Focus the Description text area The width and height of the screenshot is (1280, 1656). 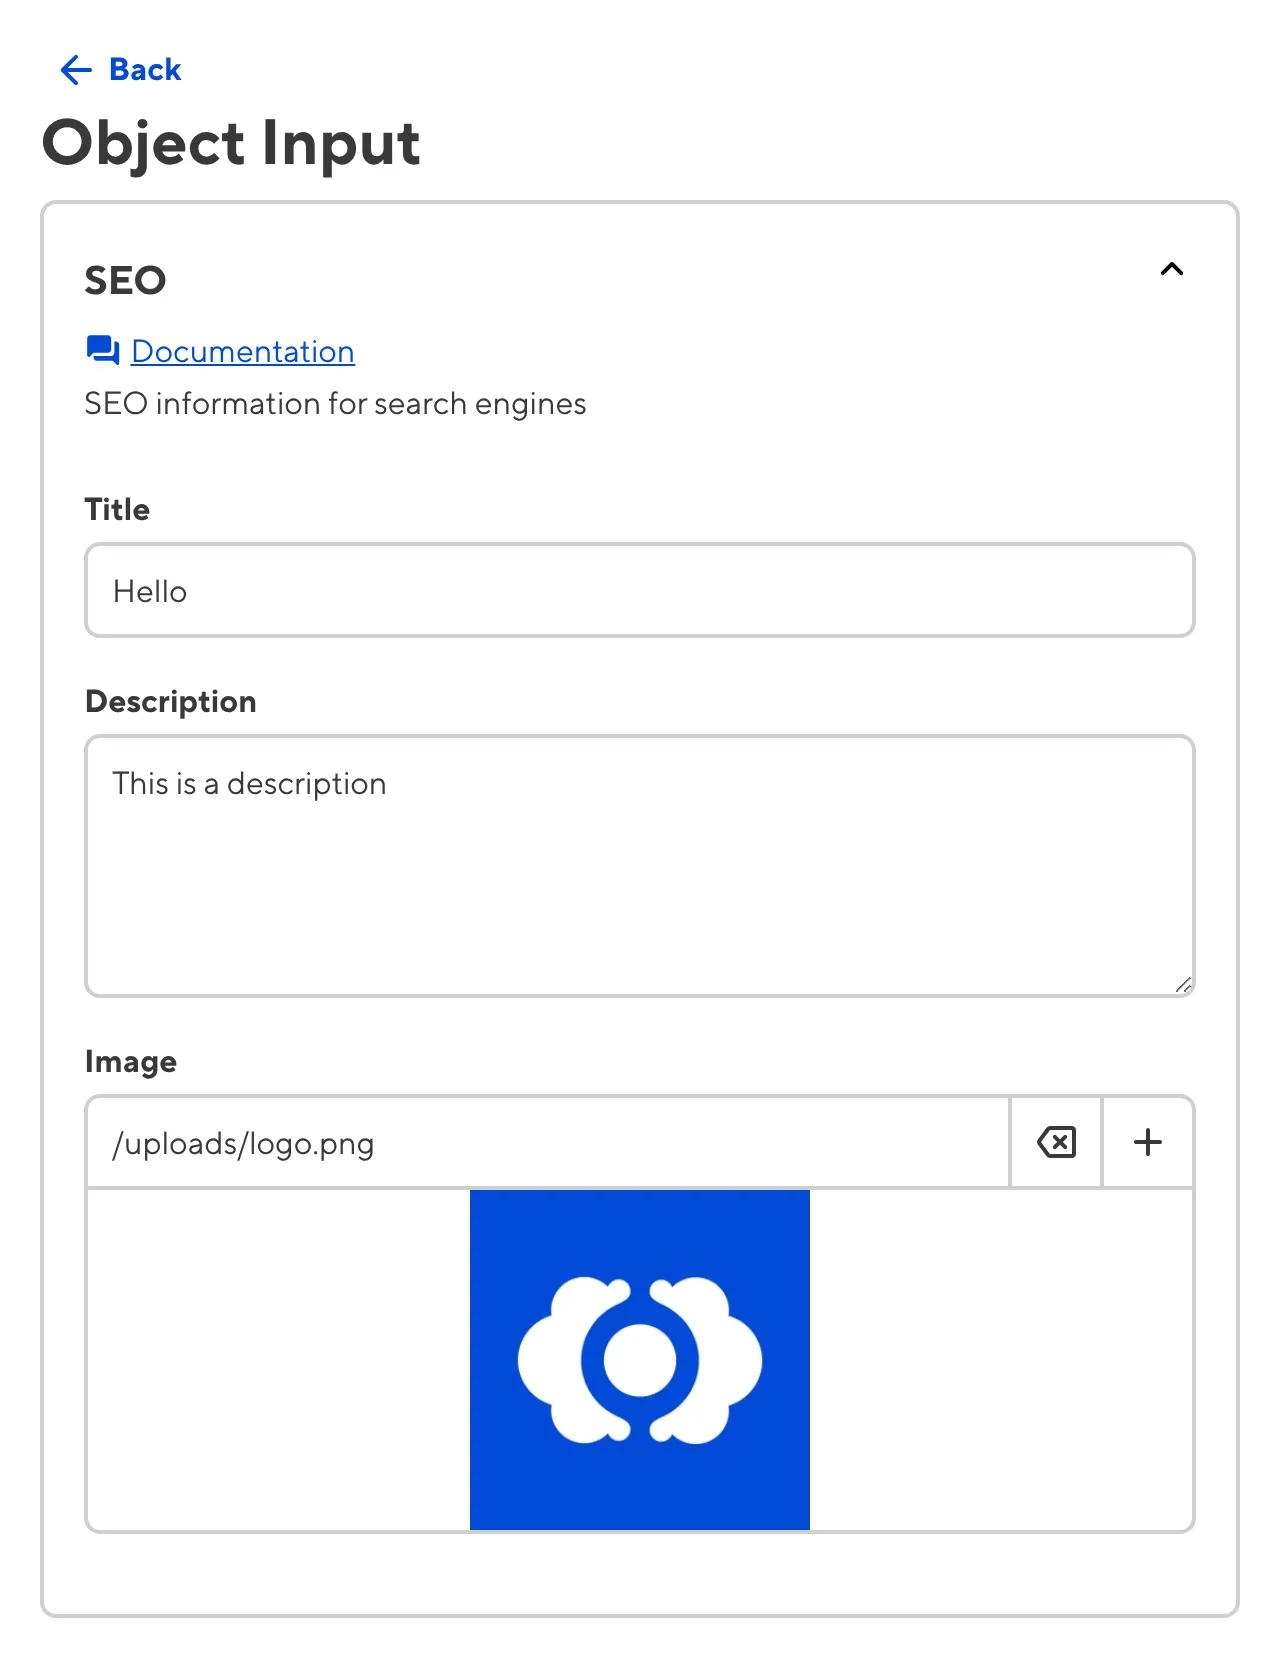(640, 865)
